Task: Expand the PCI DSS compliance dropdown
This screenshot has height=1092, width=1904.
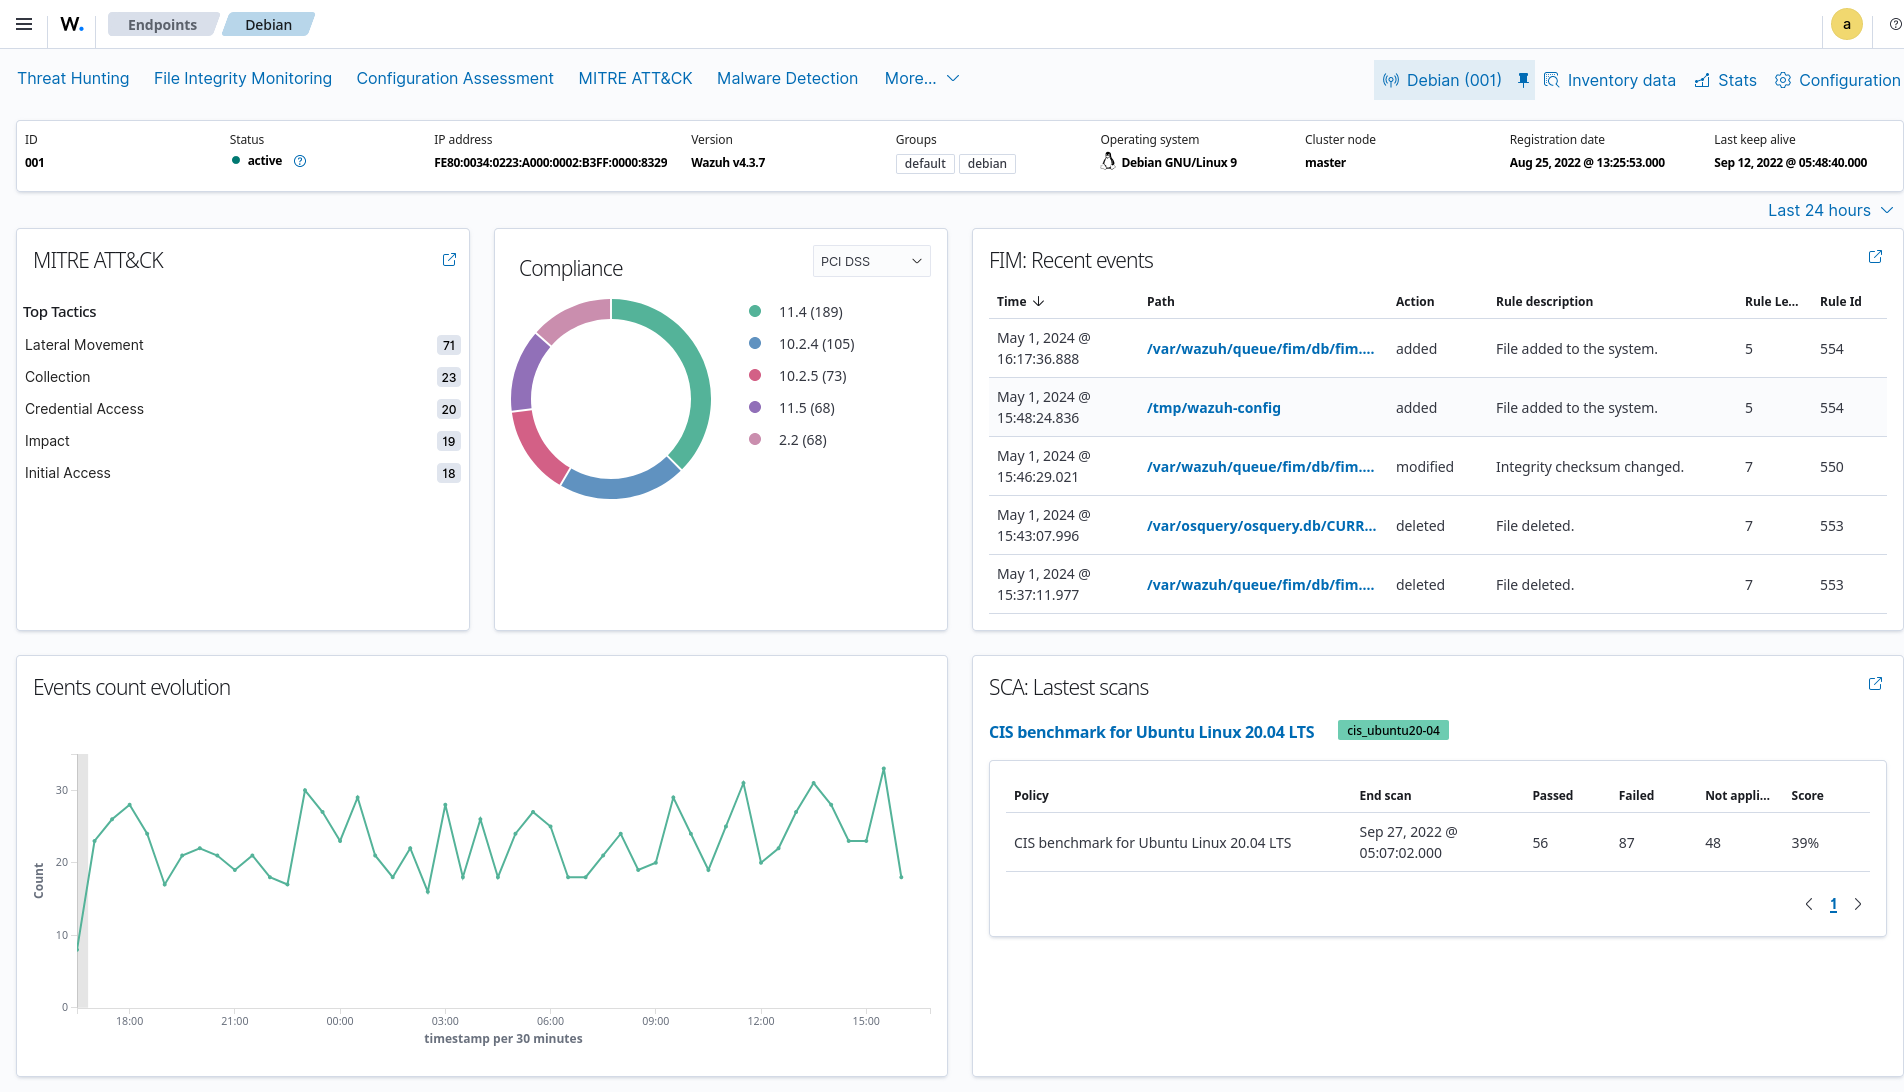Action: coord(871,261)
